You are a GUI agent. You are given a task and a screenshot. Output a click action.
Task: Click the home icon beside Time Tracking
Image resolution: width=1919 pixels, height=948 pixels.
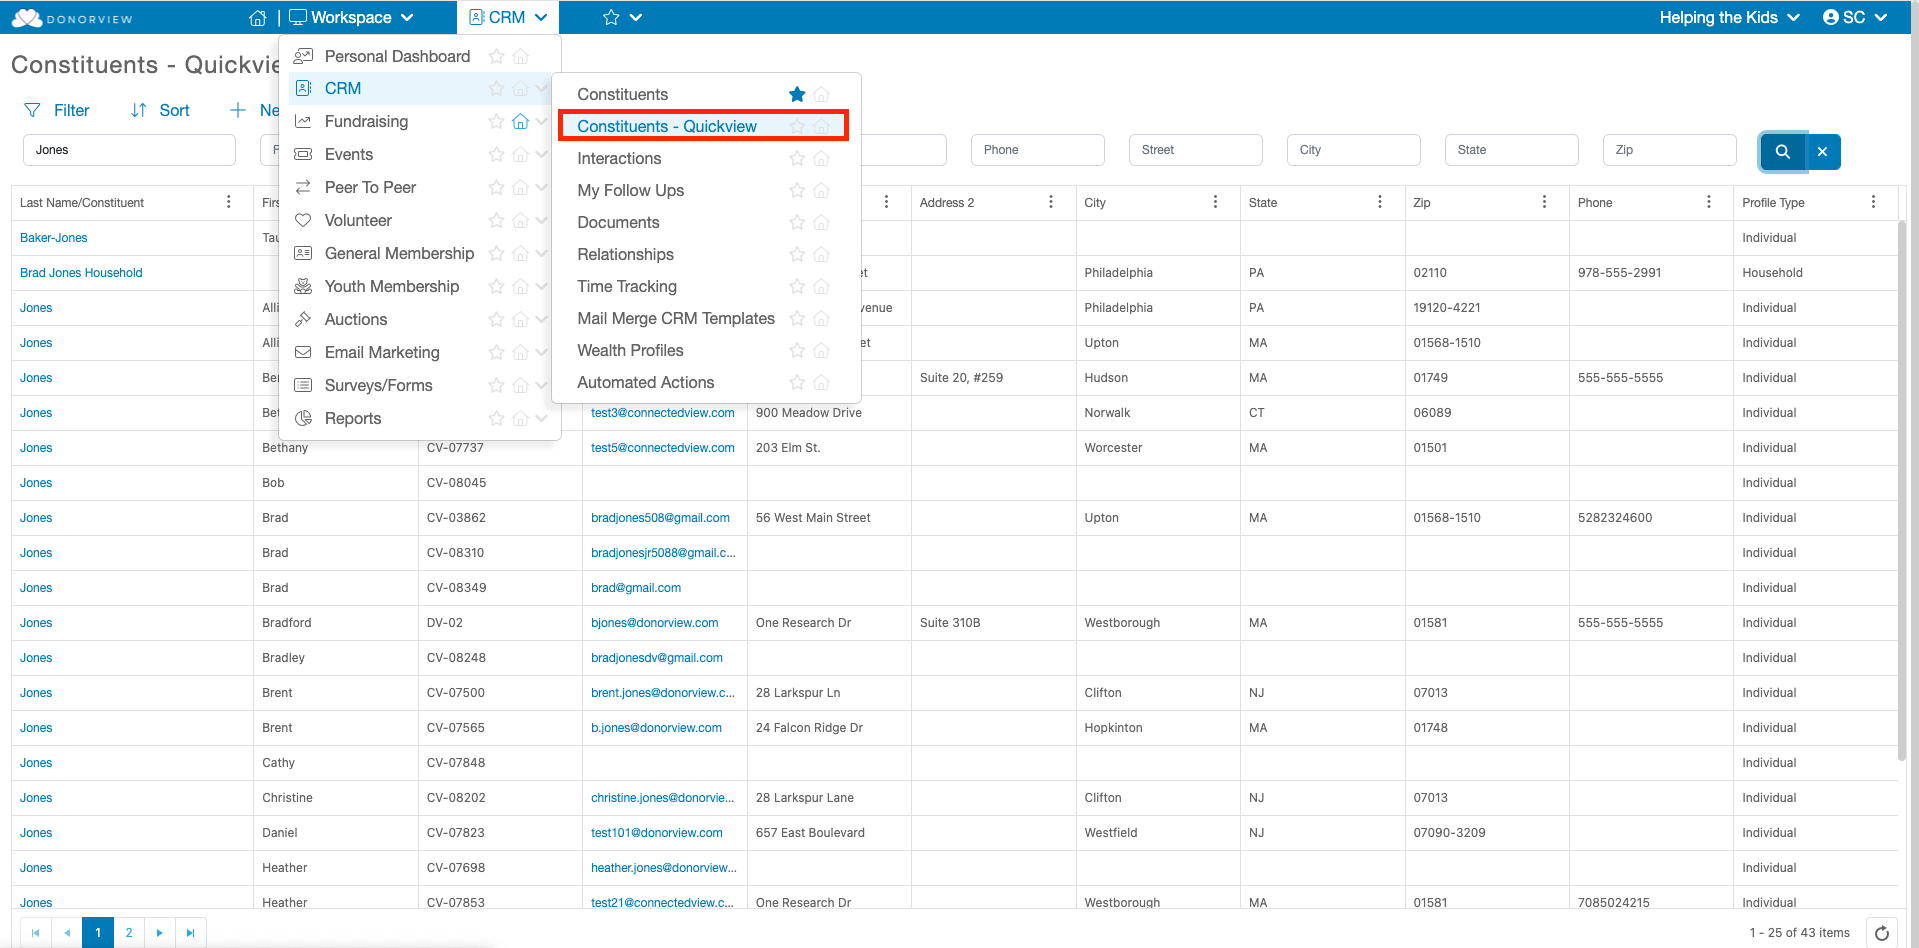click(x=821, y=287)
